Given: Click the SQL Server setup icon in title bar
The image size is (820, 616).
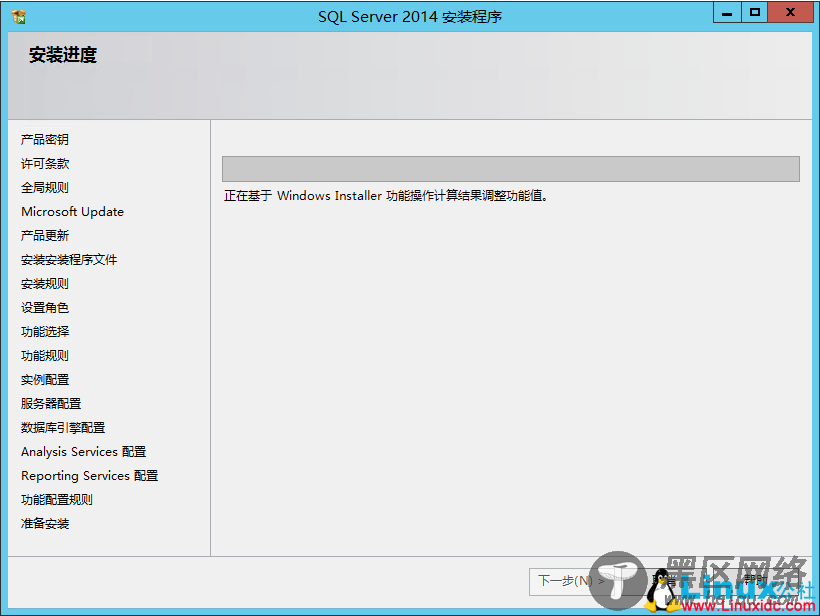Looking at the screenshot, I should [x=18, y=16].
